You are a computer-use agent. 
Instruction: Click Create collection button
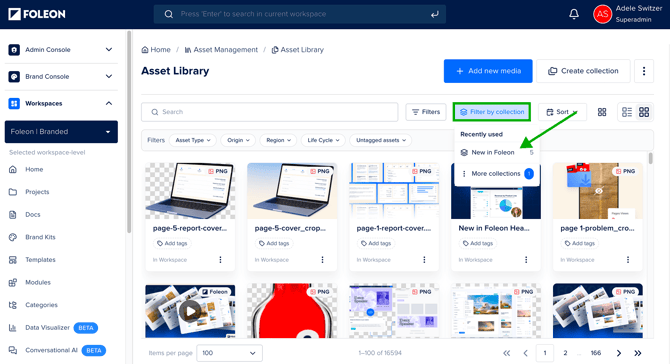tap(583, 71)
